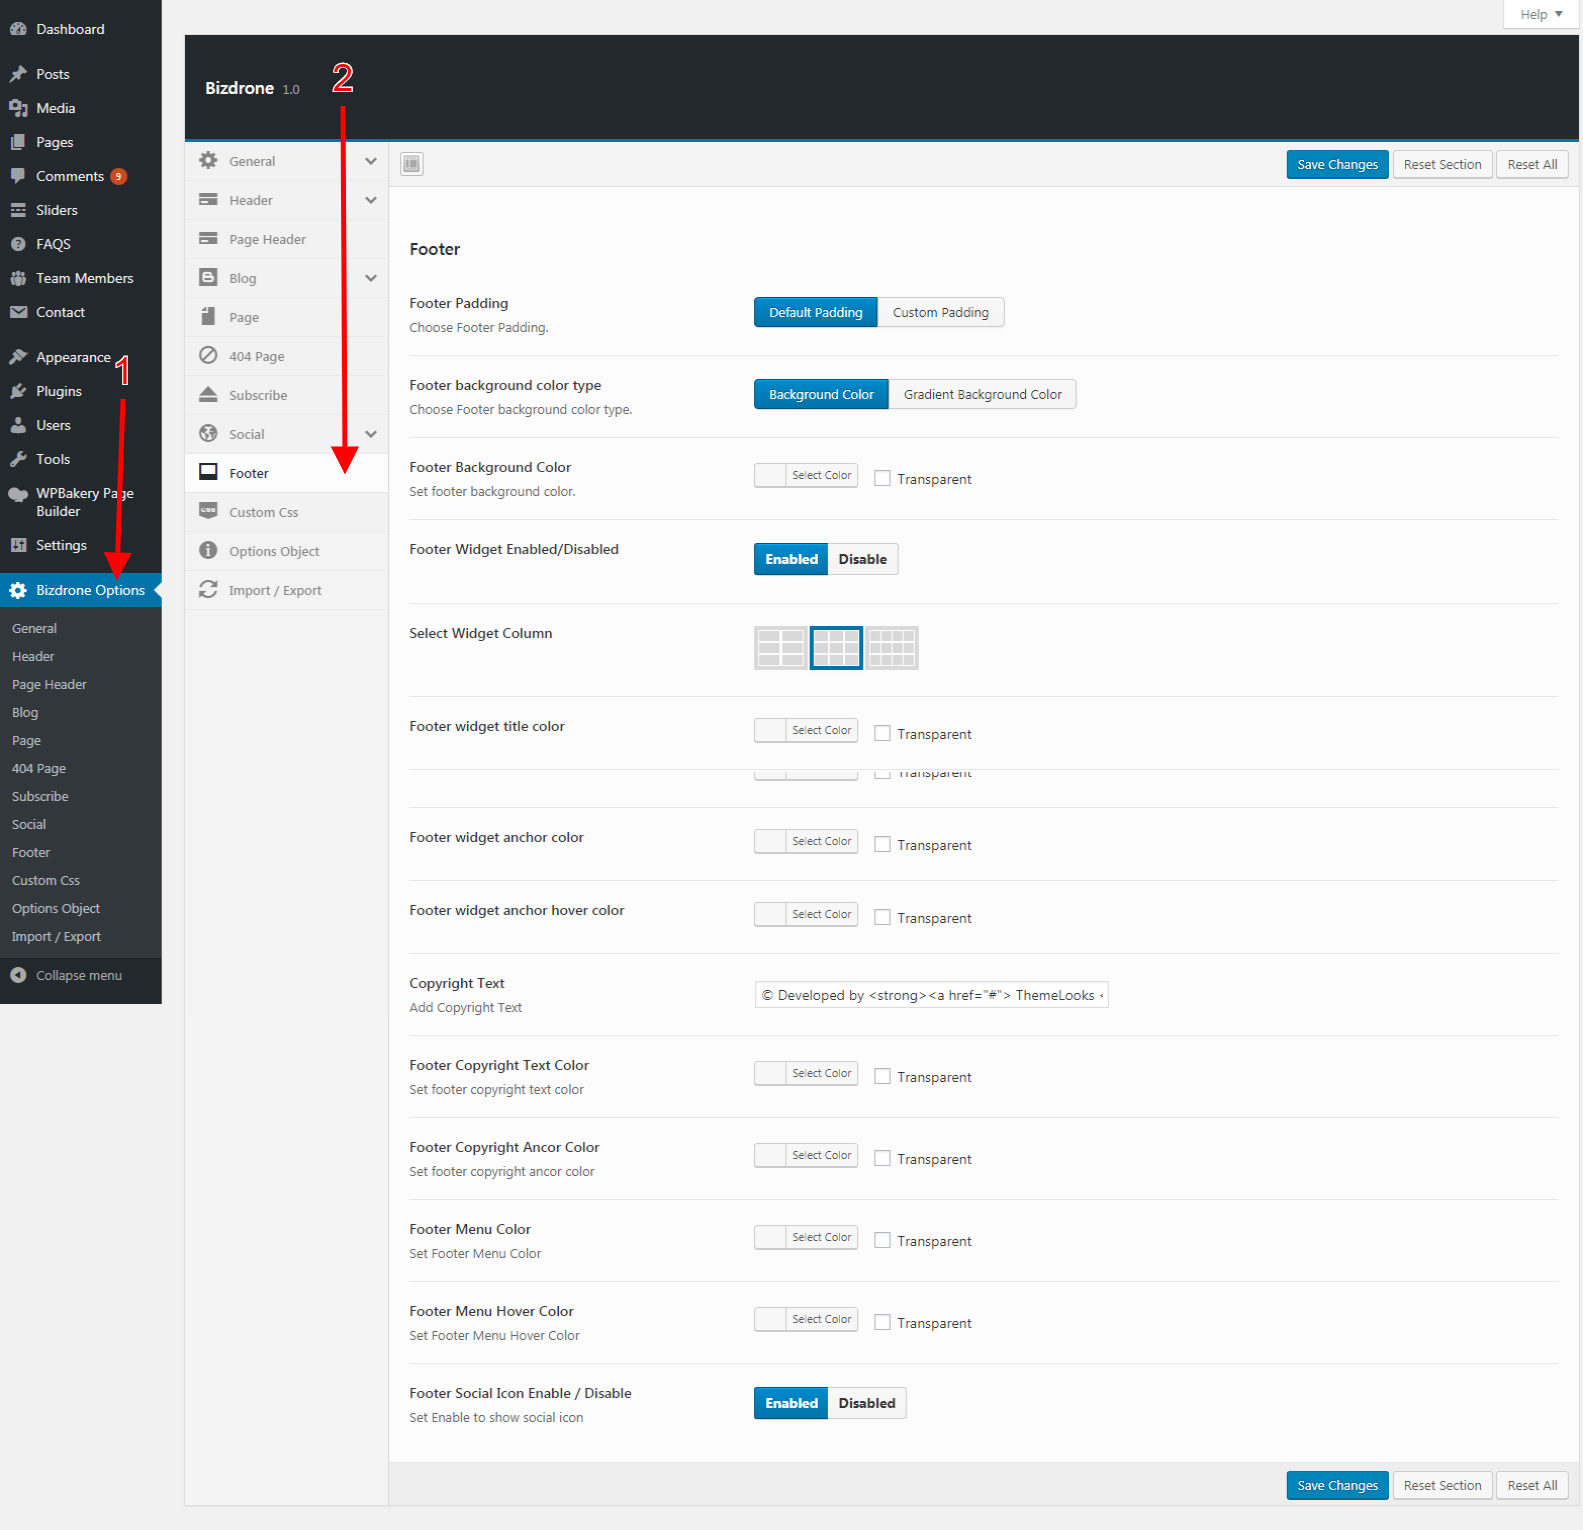The width and height of the screenshot is (1583, 1530).
Task: Open the Custom Css options tab
Action: click(286, 512)
